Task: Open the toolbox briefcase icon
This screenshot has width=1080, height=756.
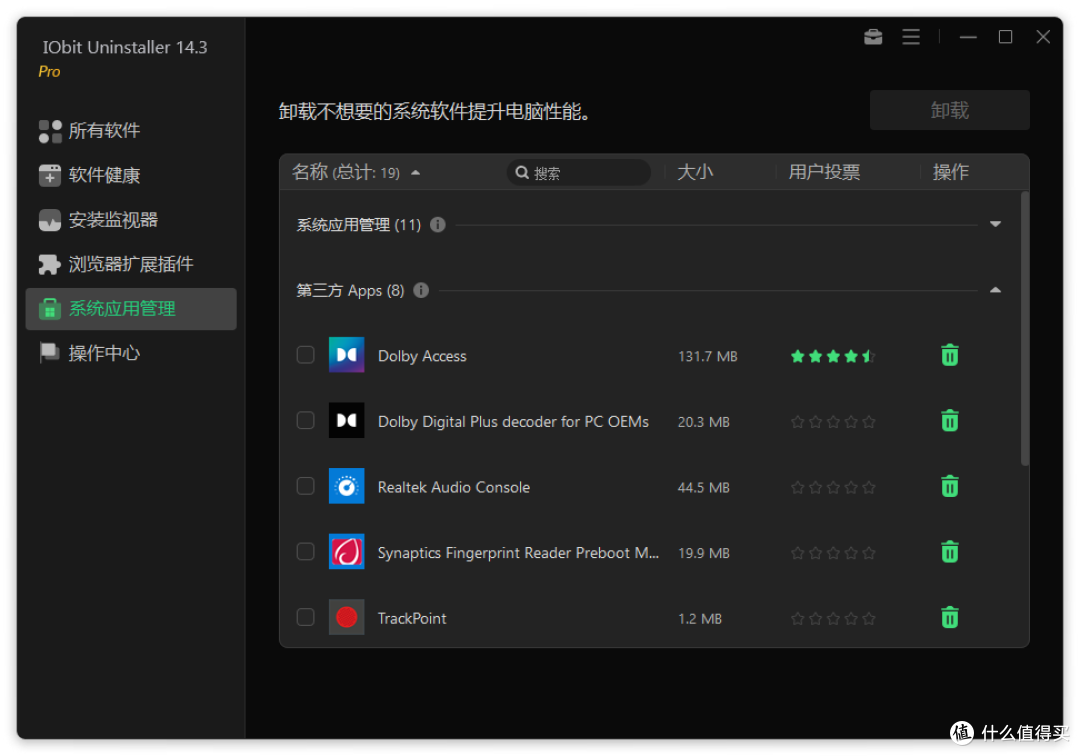Action: (x=873, y=37)
